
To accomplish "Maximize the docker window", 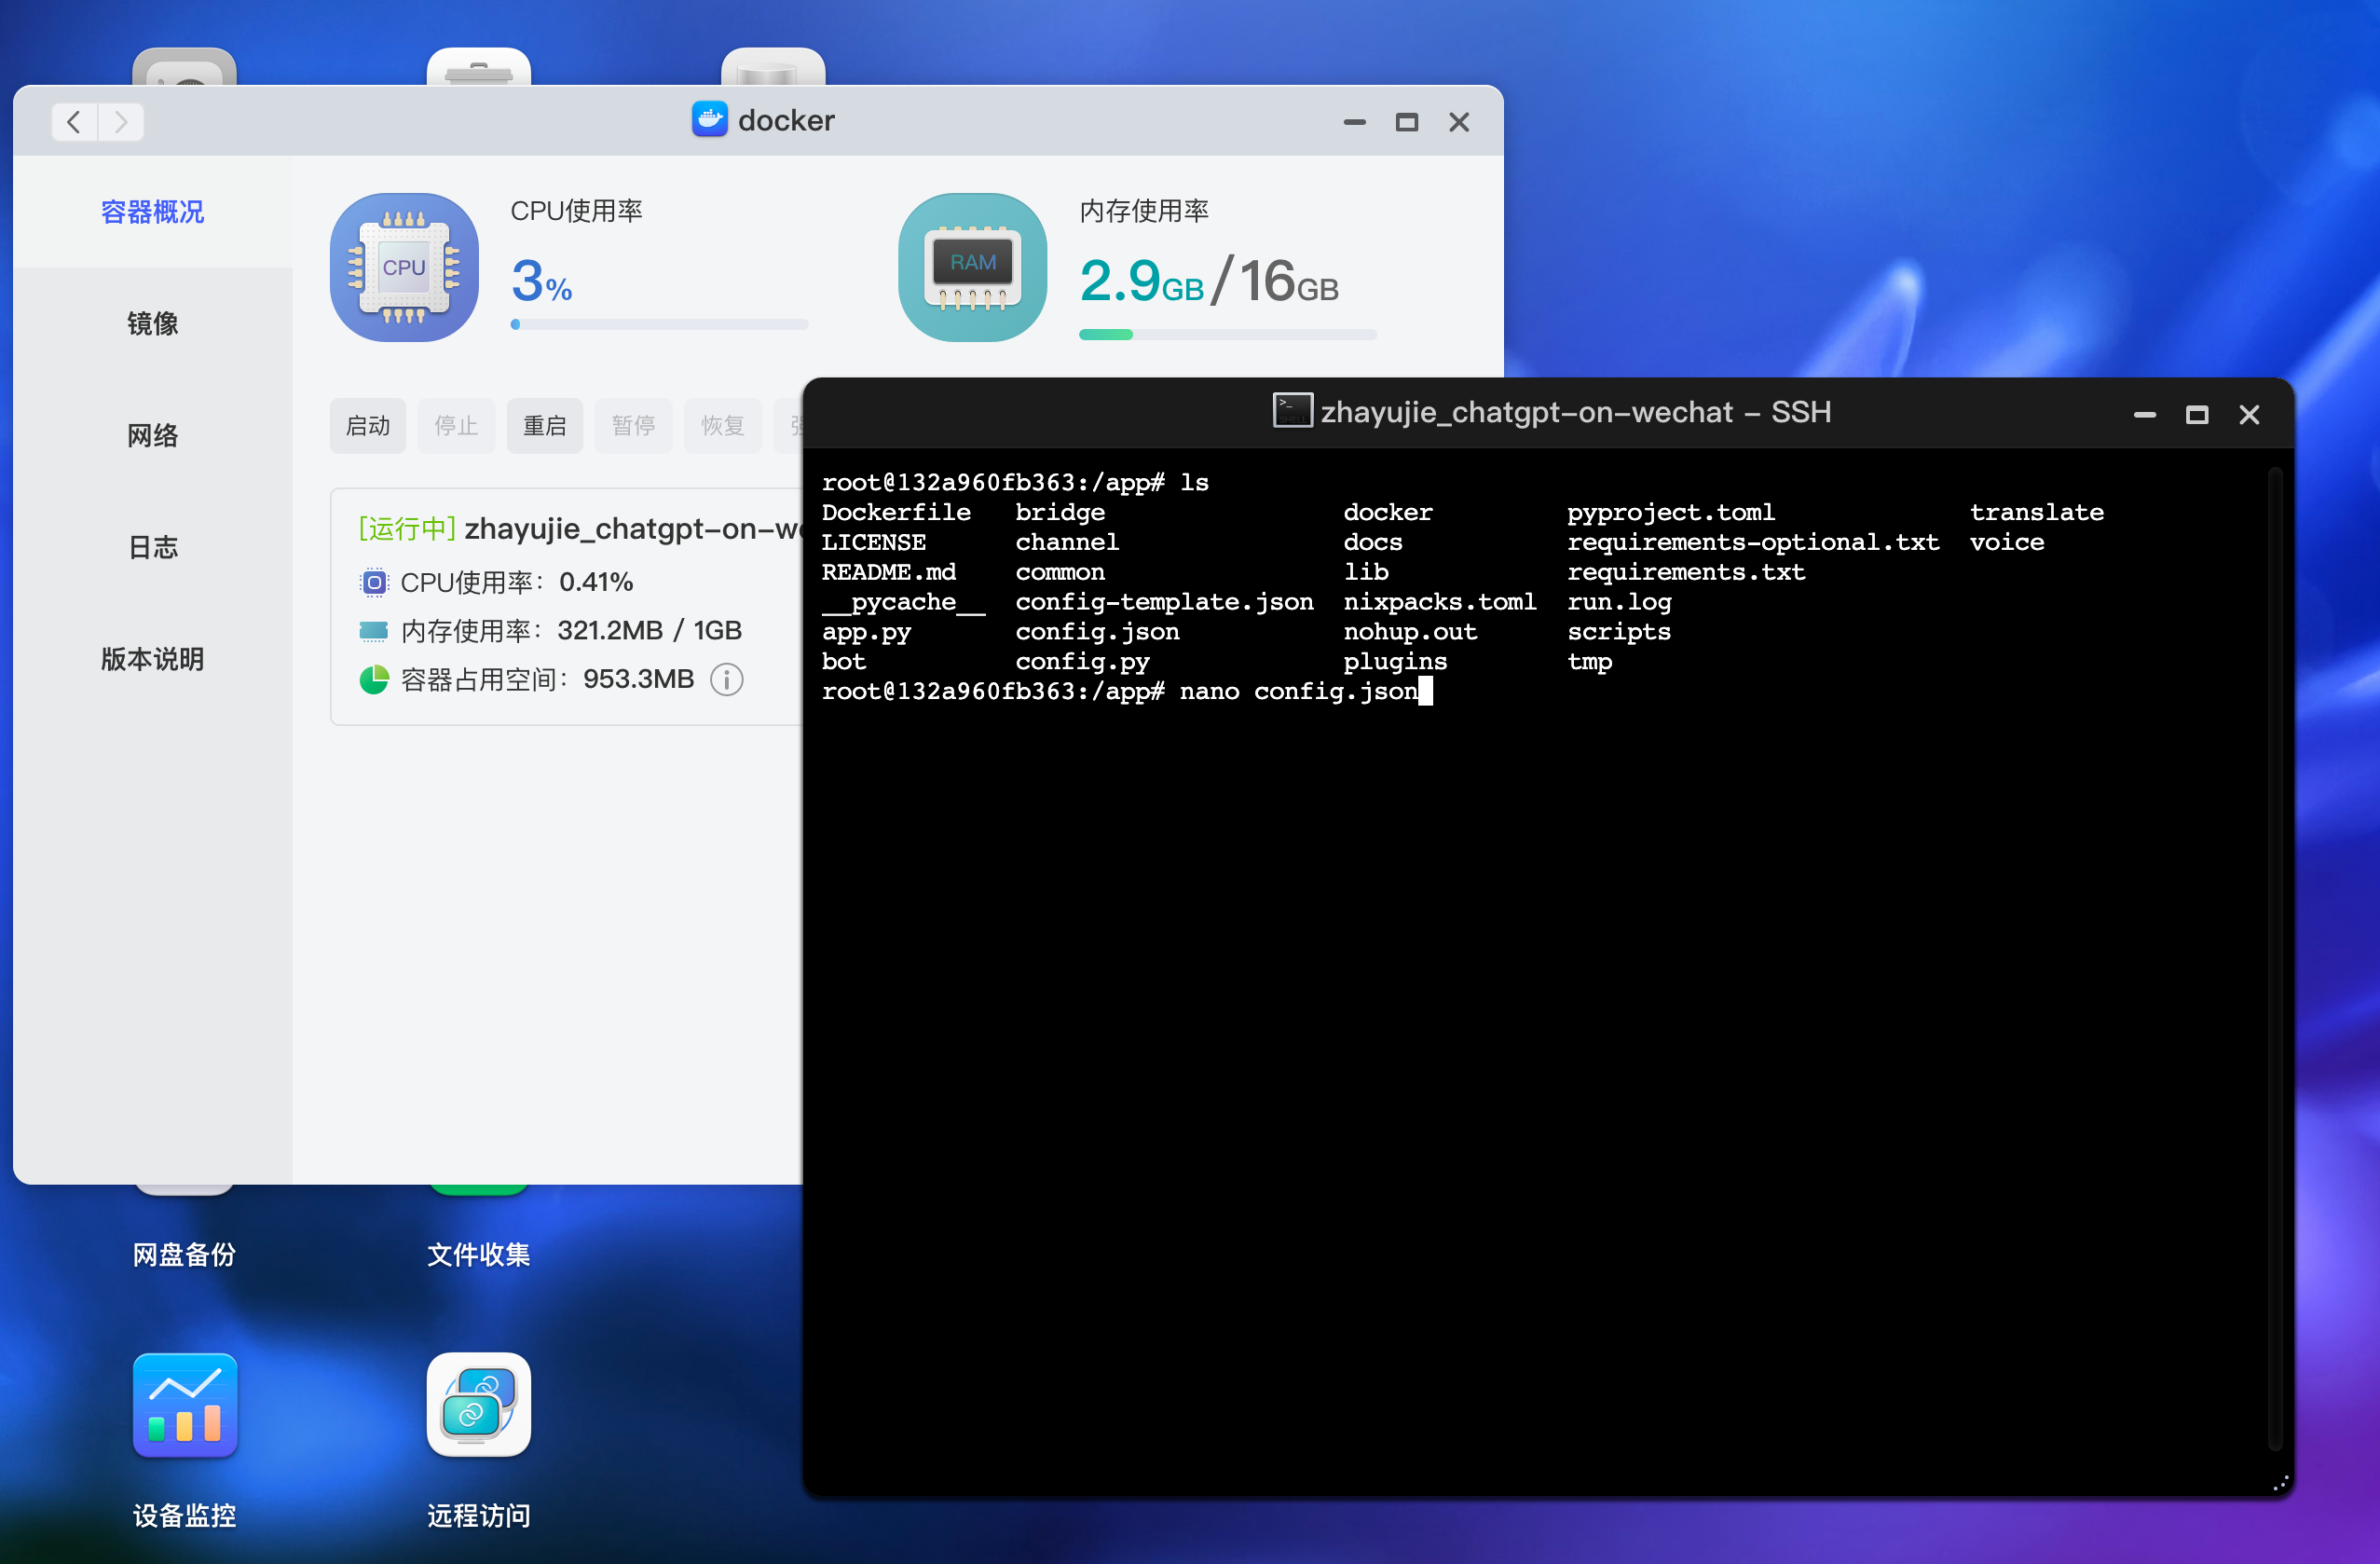I will 1407,122.
